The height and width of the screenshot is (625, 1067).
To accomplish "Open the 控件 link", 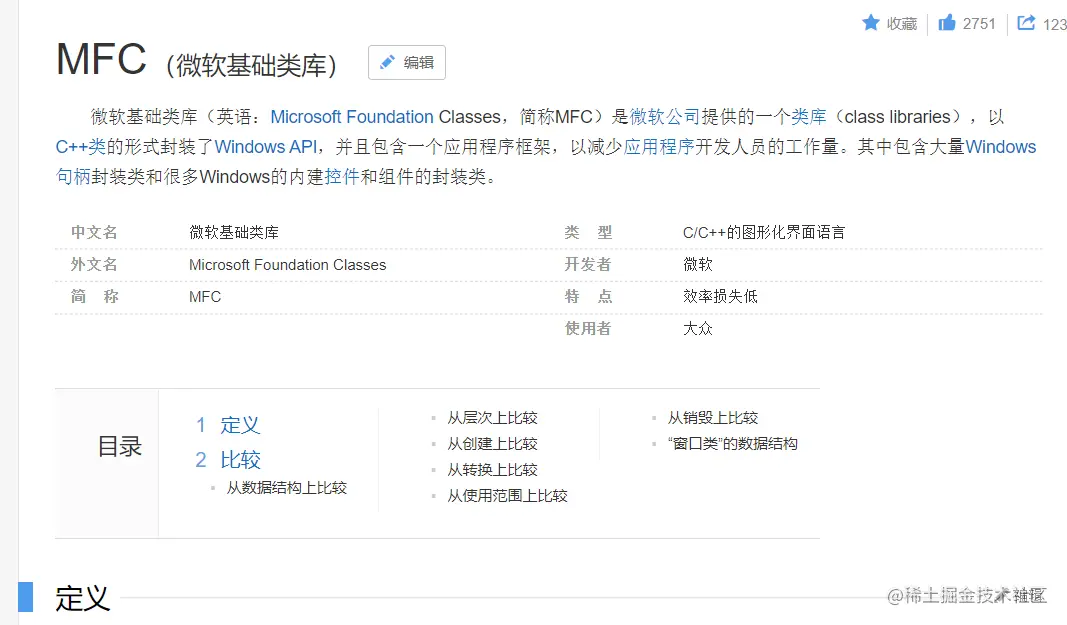I will click(342, 177).
